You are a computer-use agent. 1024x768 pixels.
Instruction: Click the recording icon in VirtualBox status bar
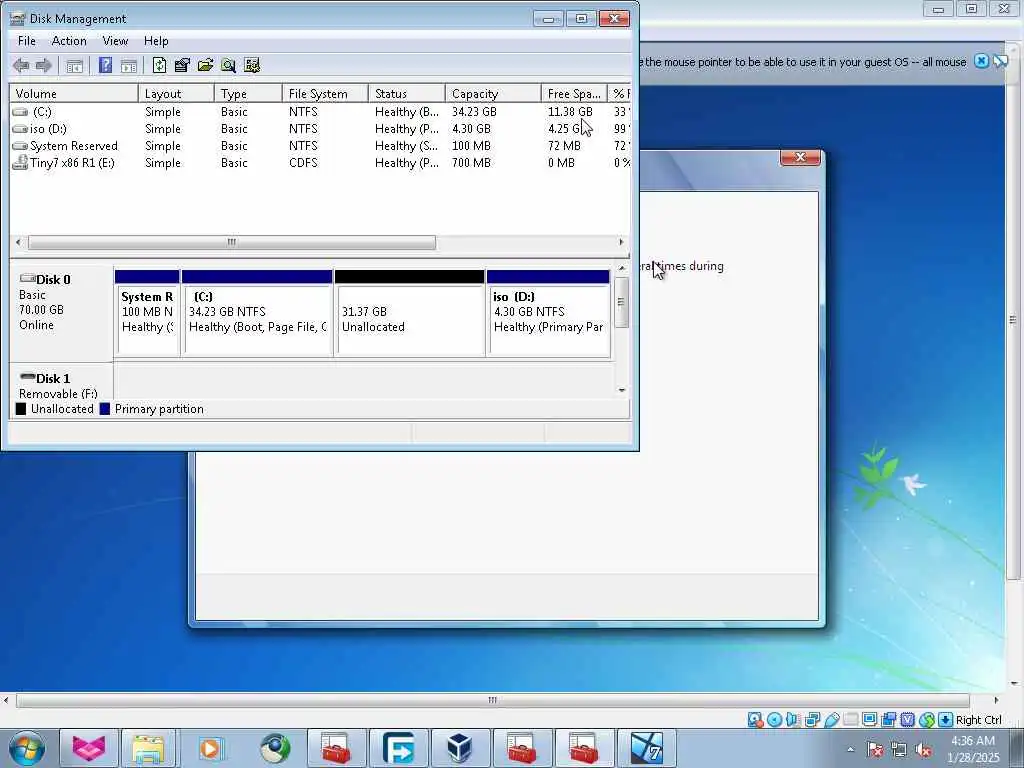coord(888,720)
